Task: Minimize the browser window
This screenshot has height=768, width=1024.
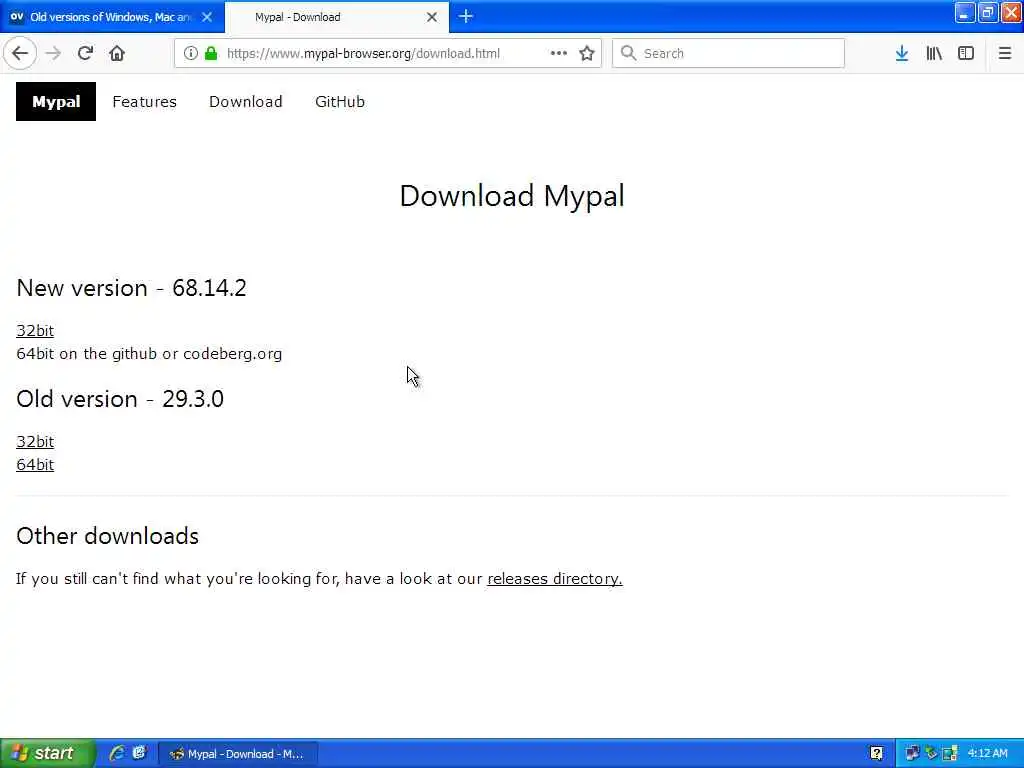Action: pyautogui.click(x=965, y=13)
